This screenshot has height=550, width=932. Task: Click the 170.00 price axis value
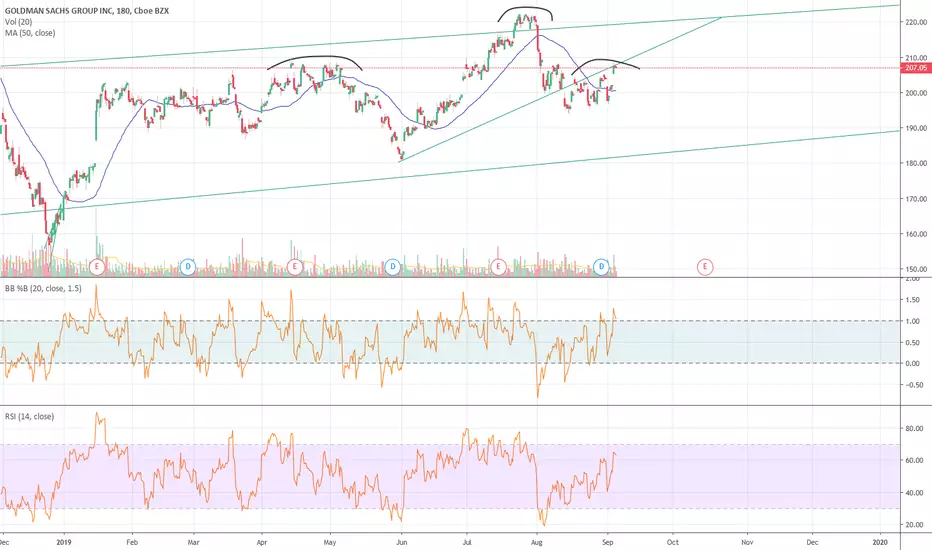916,199
